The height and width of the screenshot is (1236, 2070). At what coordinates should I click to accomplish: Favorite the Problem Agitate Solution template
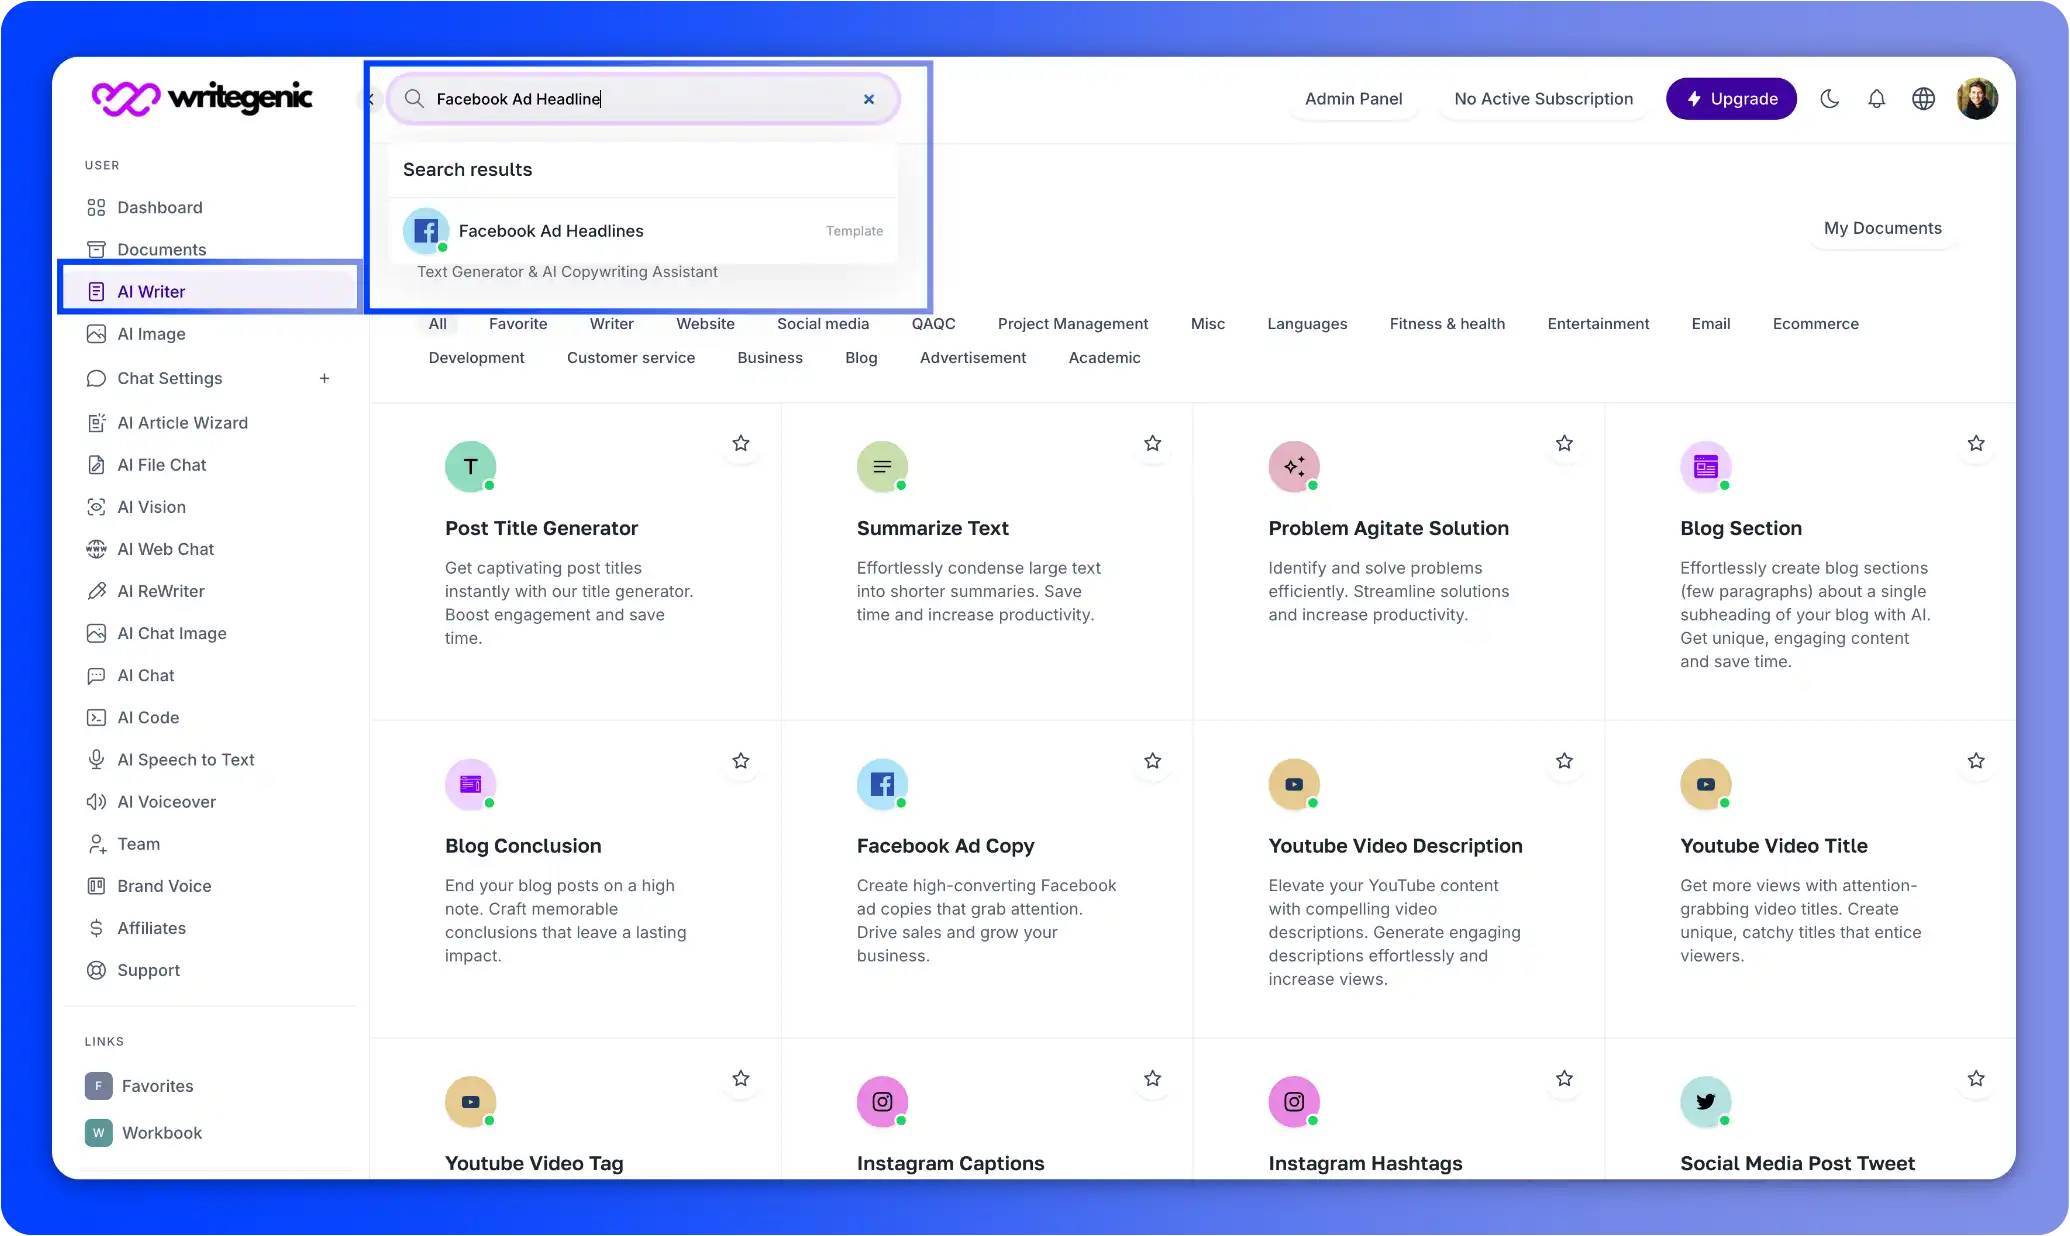pos(1565,443)
